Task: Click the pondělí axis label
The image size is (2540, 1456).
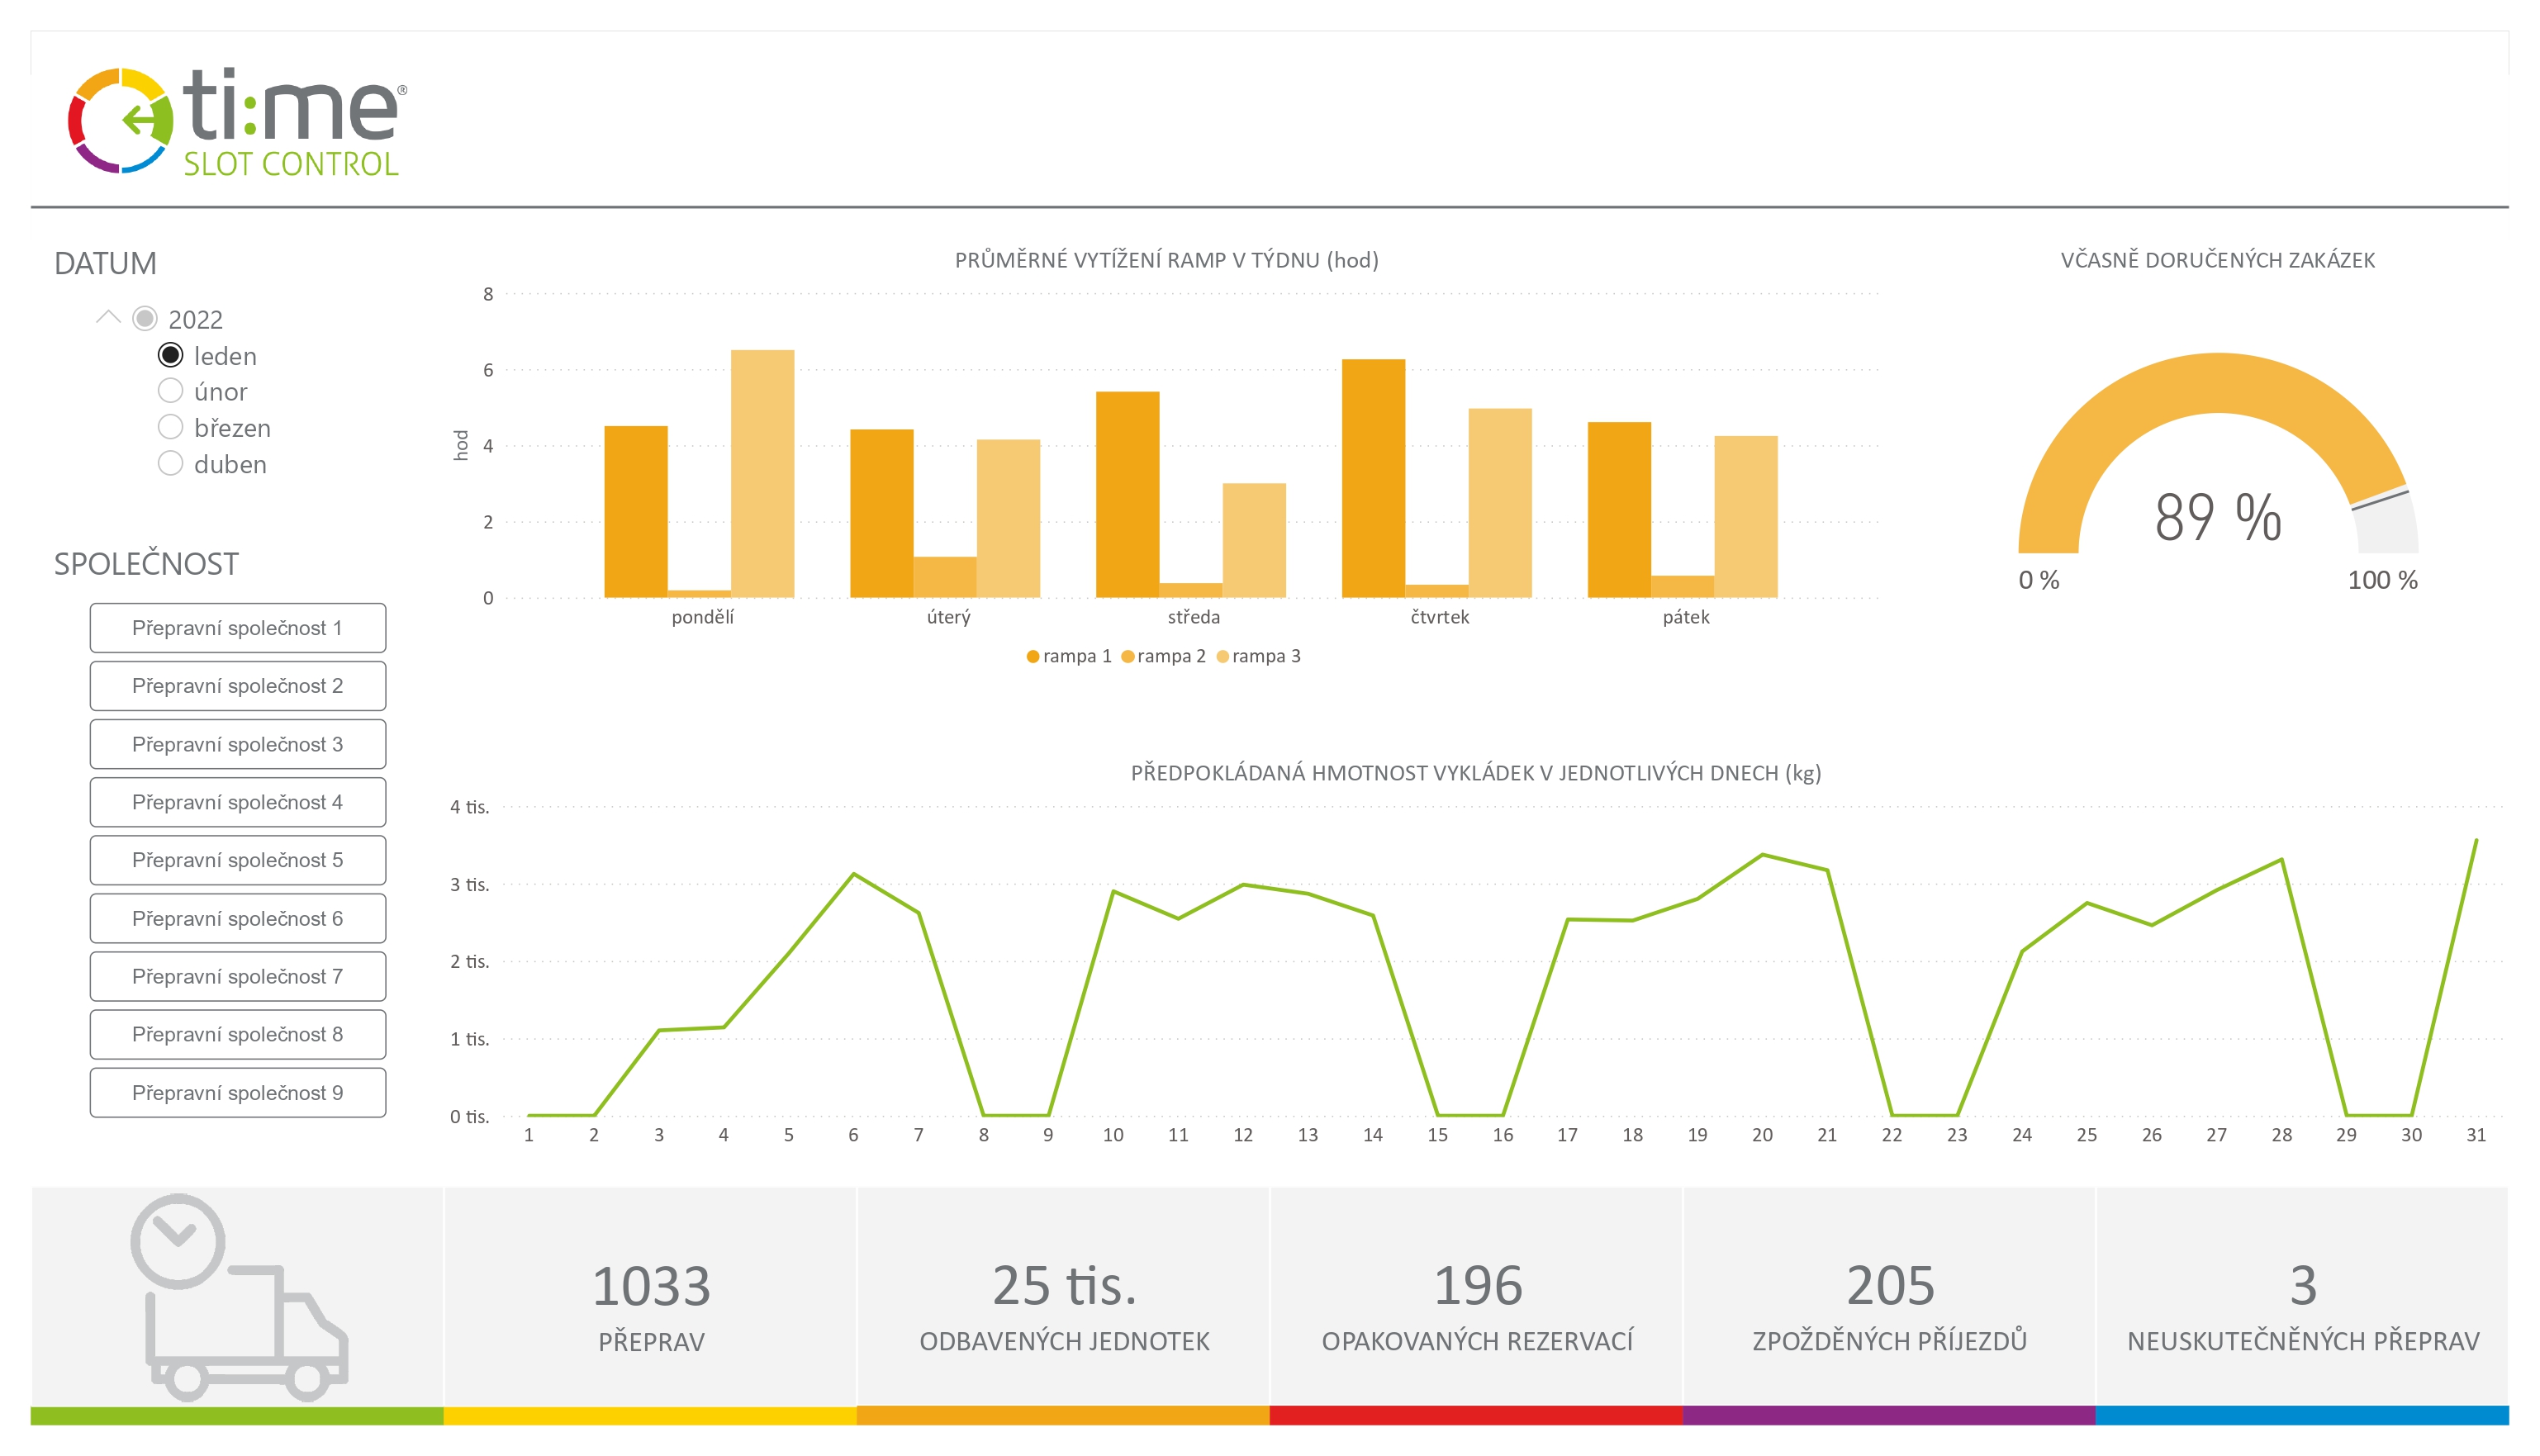Action: click(702, 617)
